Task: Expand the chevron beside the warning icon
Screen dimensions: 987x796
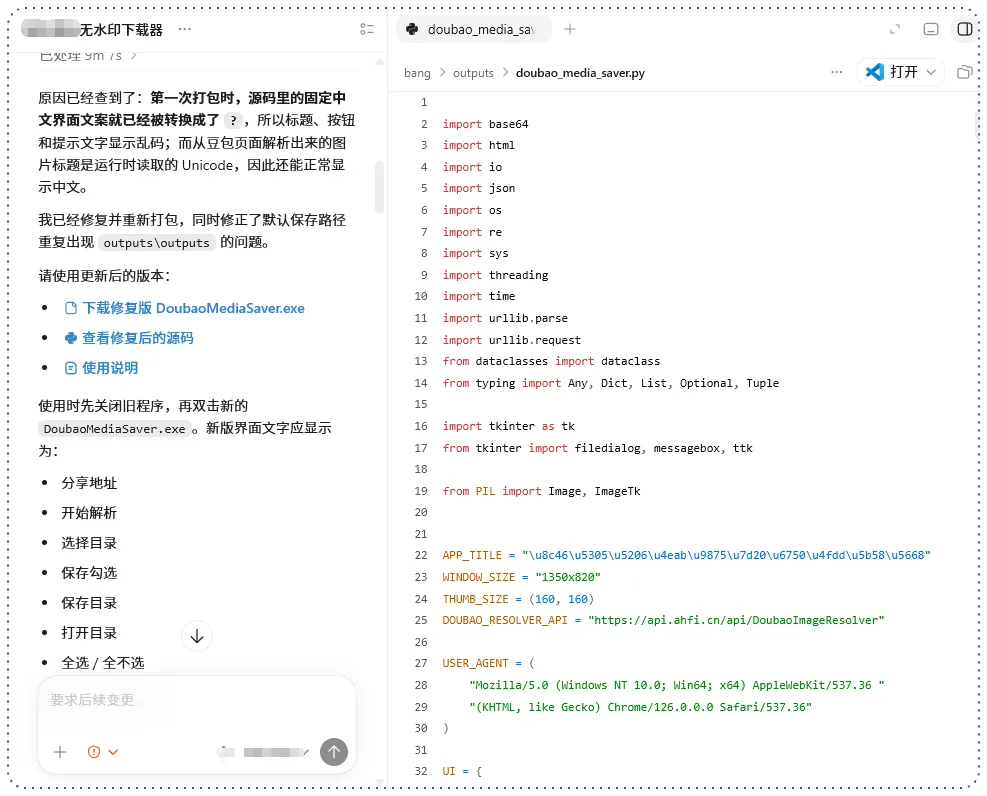Action: [x=113, y=752]
